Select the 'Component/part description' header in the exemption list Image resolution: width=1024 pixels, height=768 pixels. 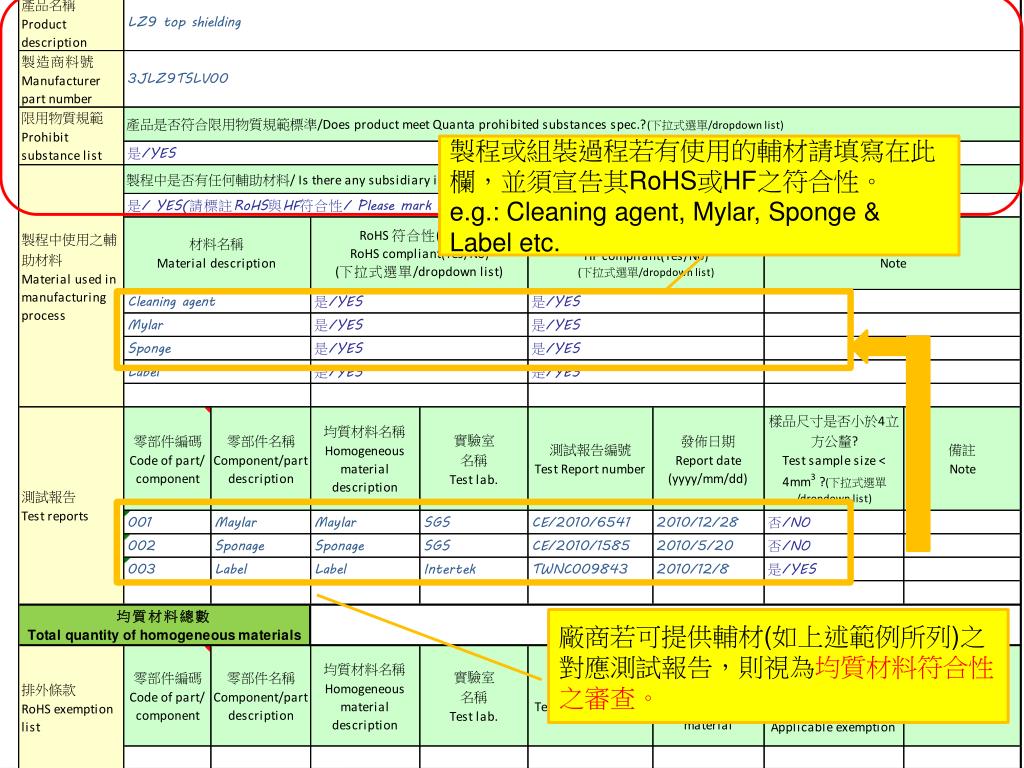point(261,696)
